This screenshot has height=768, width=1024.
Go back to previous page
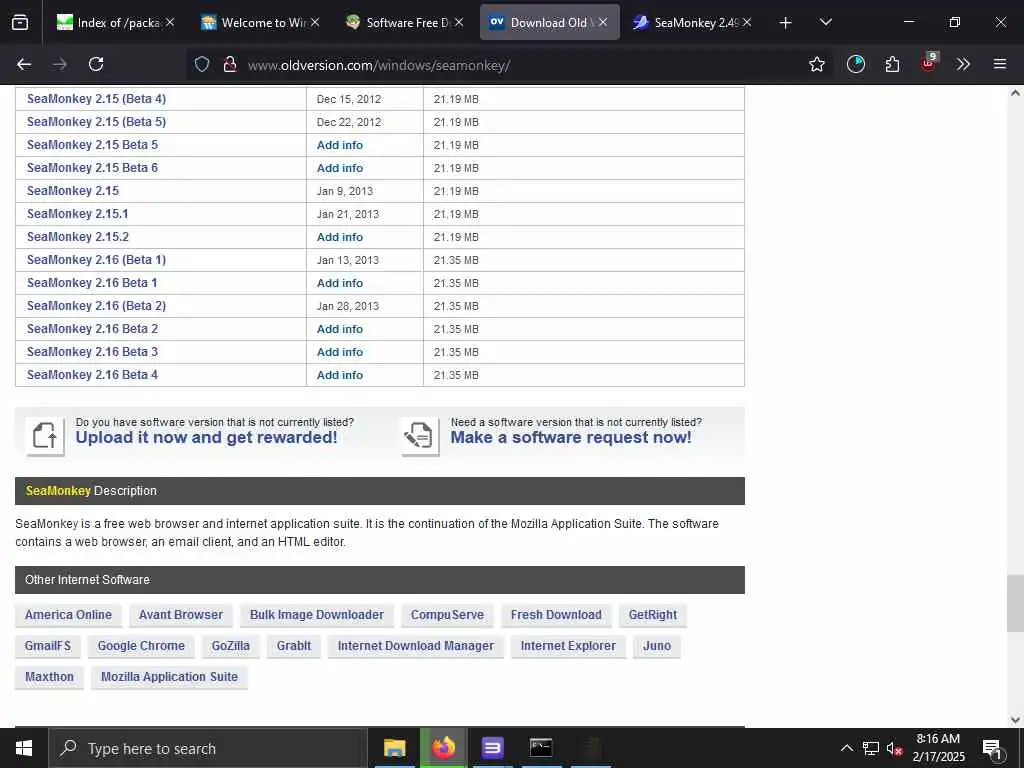click(x=24, y=64)
